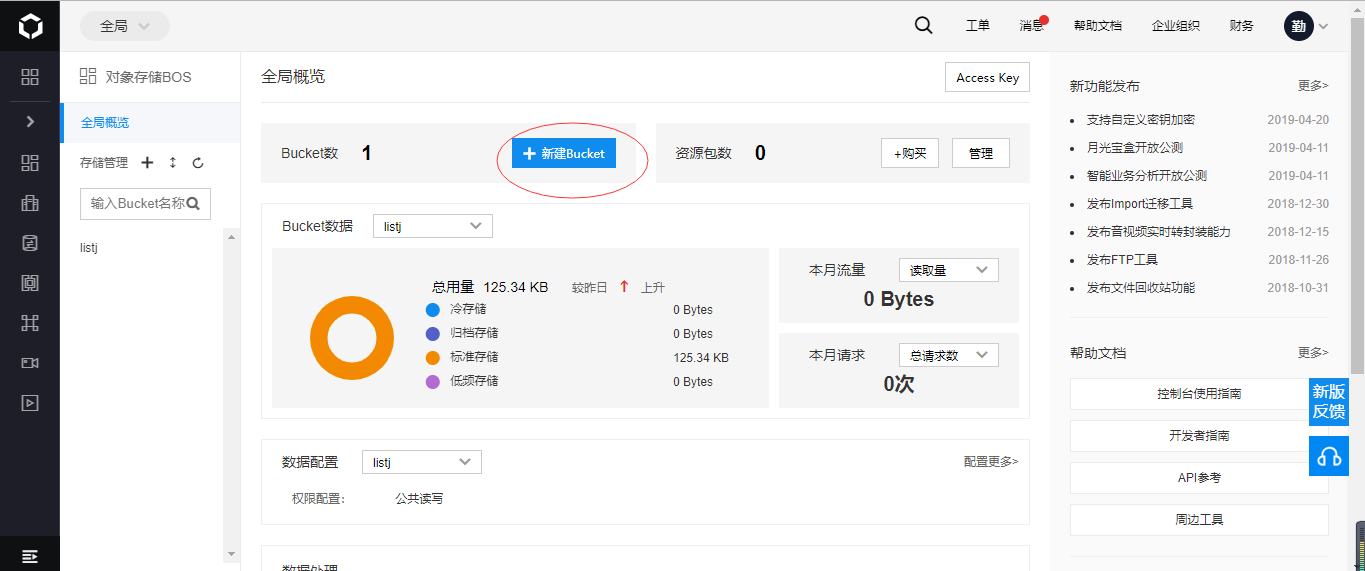Click the bucket list scrollbar down arrow

pos(231,554)
